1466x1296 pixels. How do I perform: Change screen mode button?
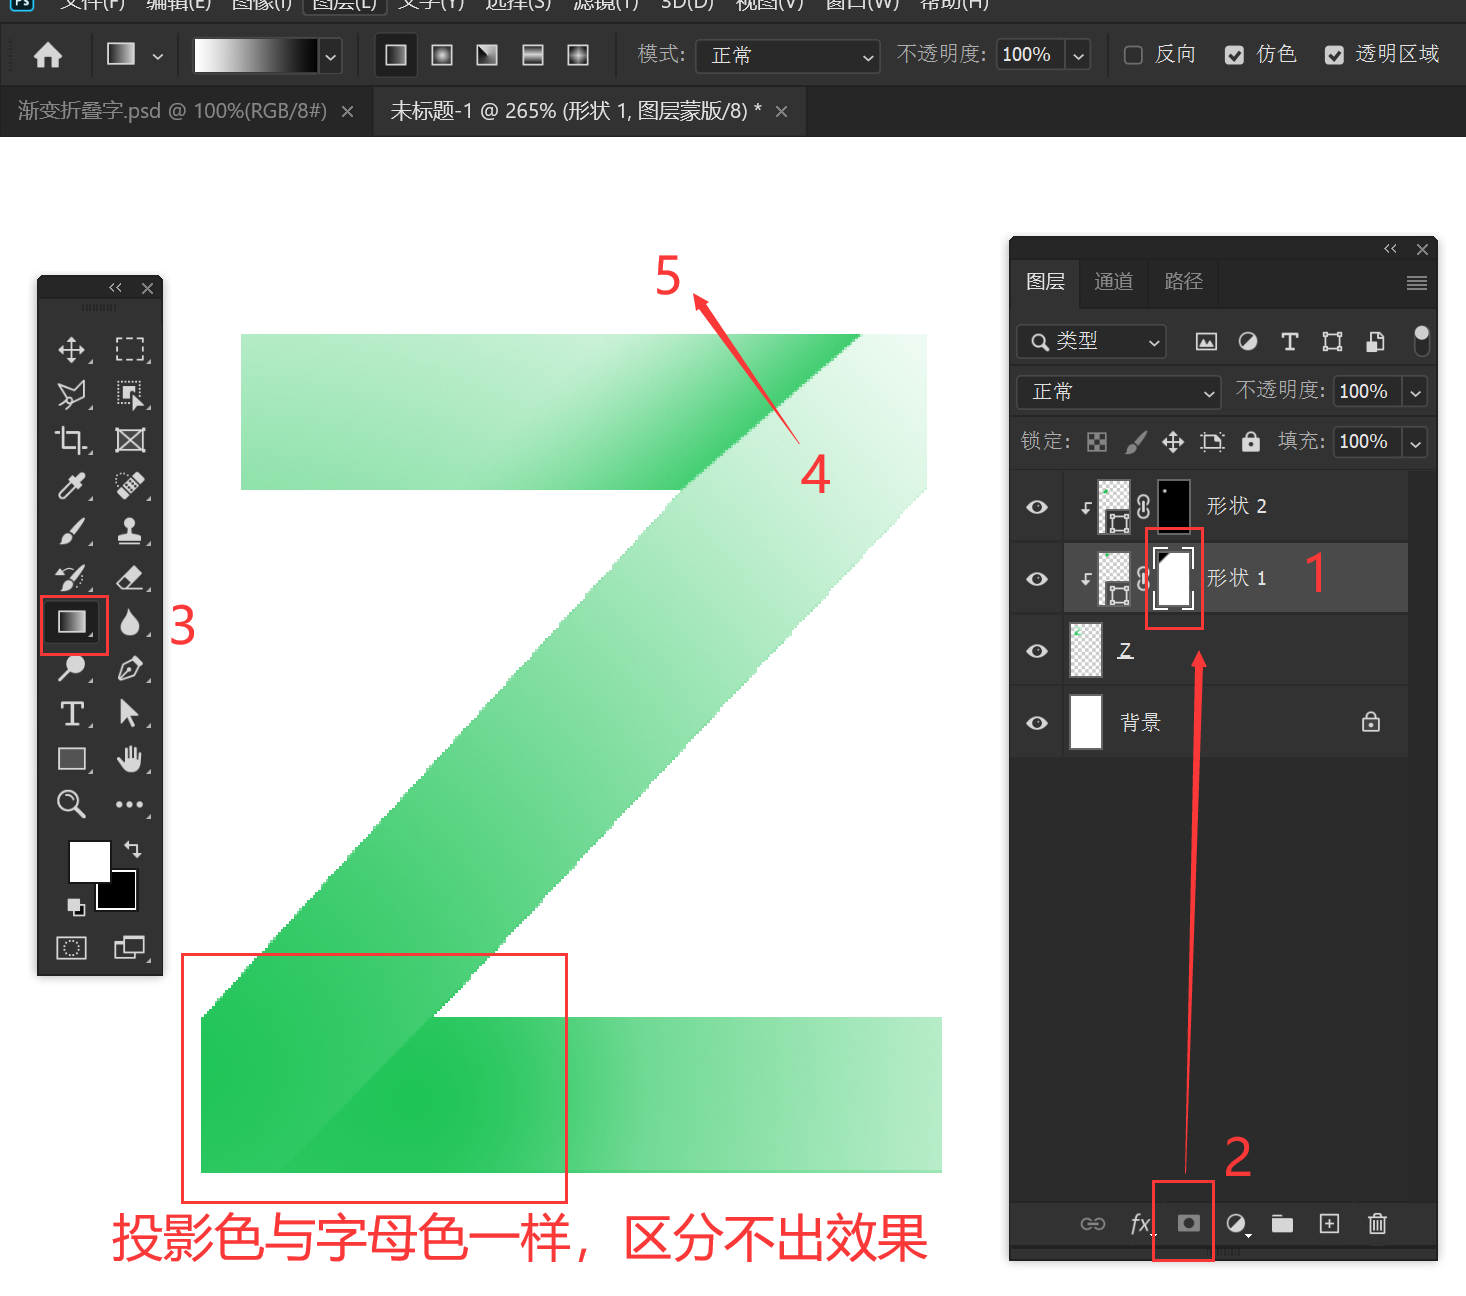click(x=130, y=948)
